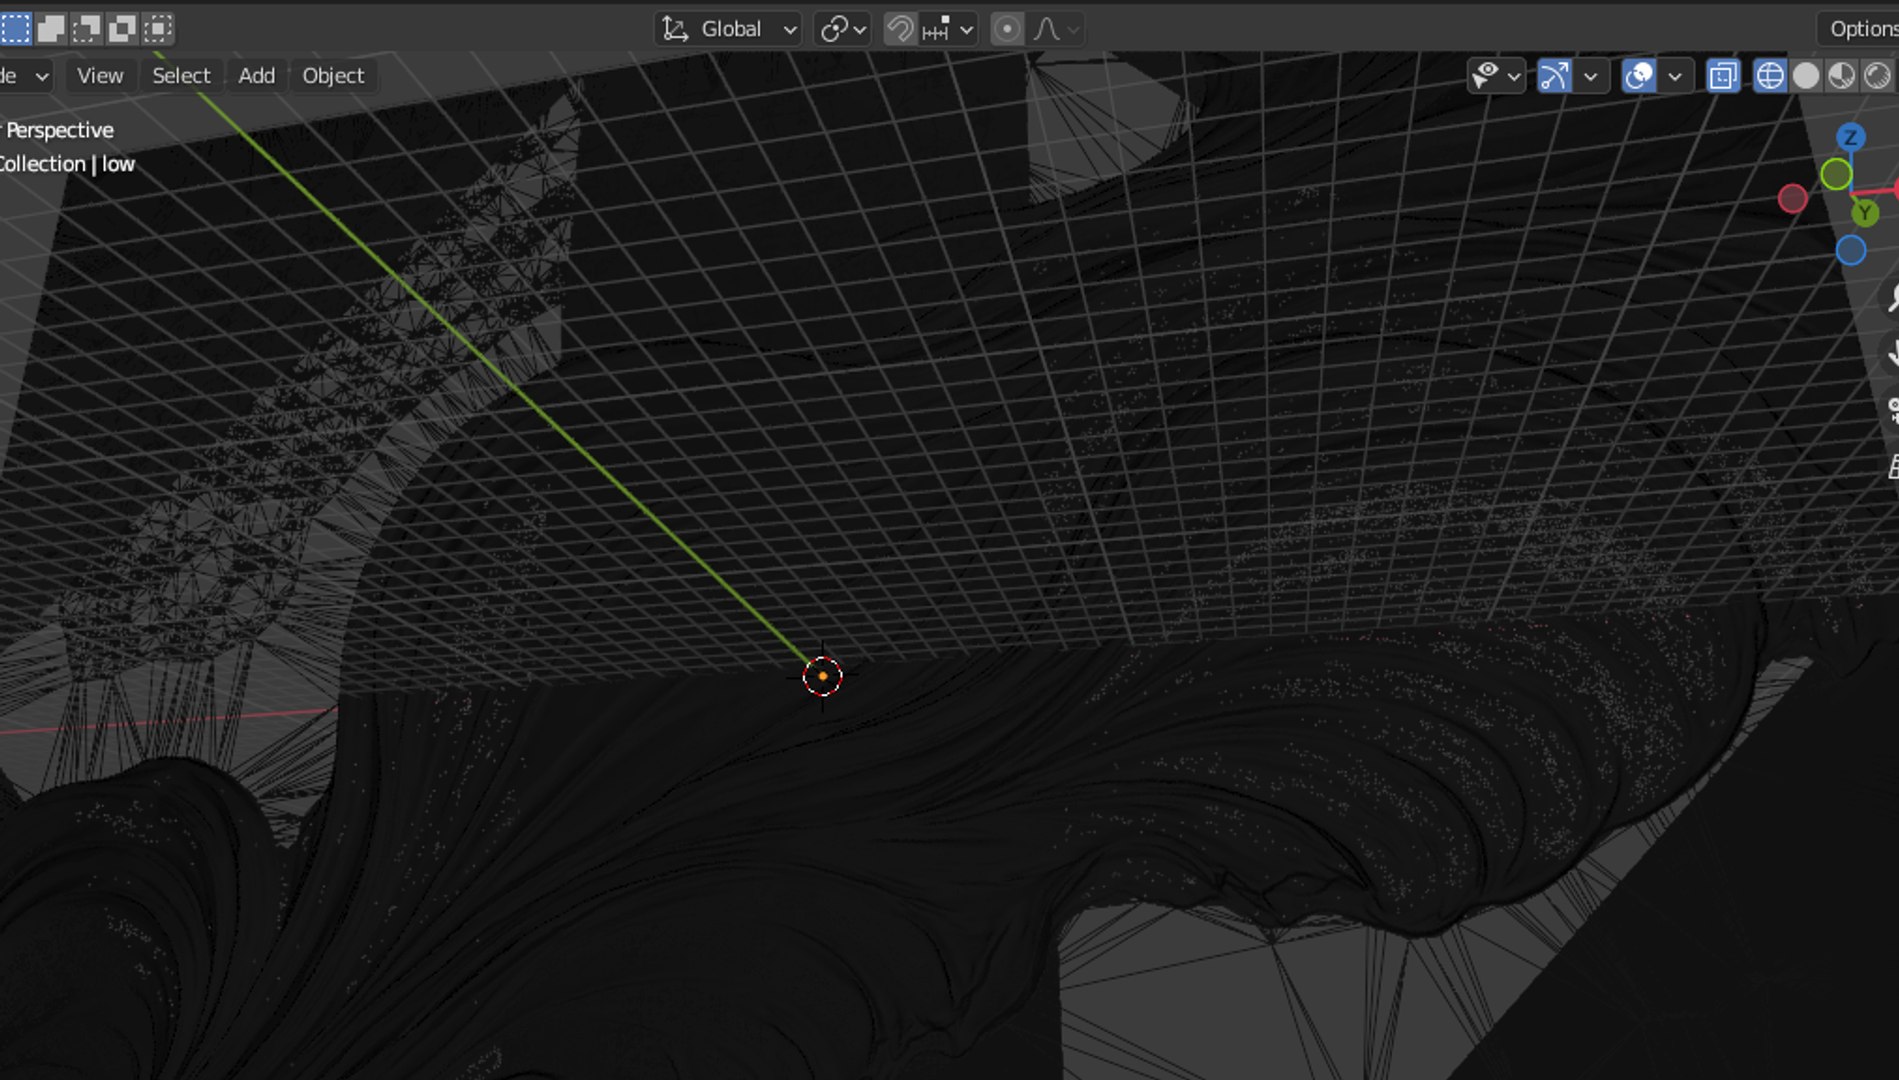1899x1080 pixels.
Task: Select the 'Set new selection' mode icon
Action: [x=15, y=28]
